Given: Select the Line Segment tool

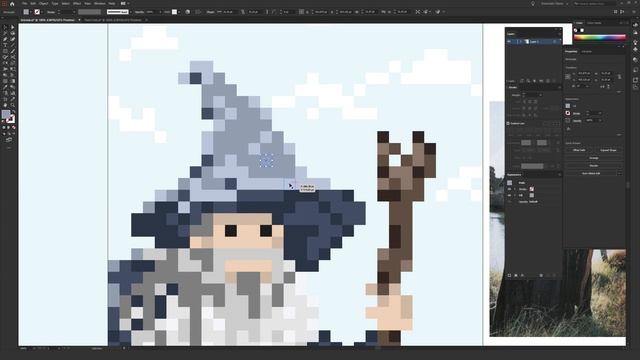Looking at the screenshot, I should [x=13, y=45].
